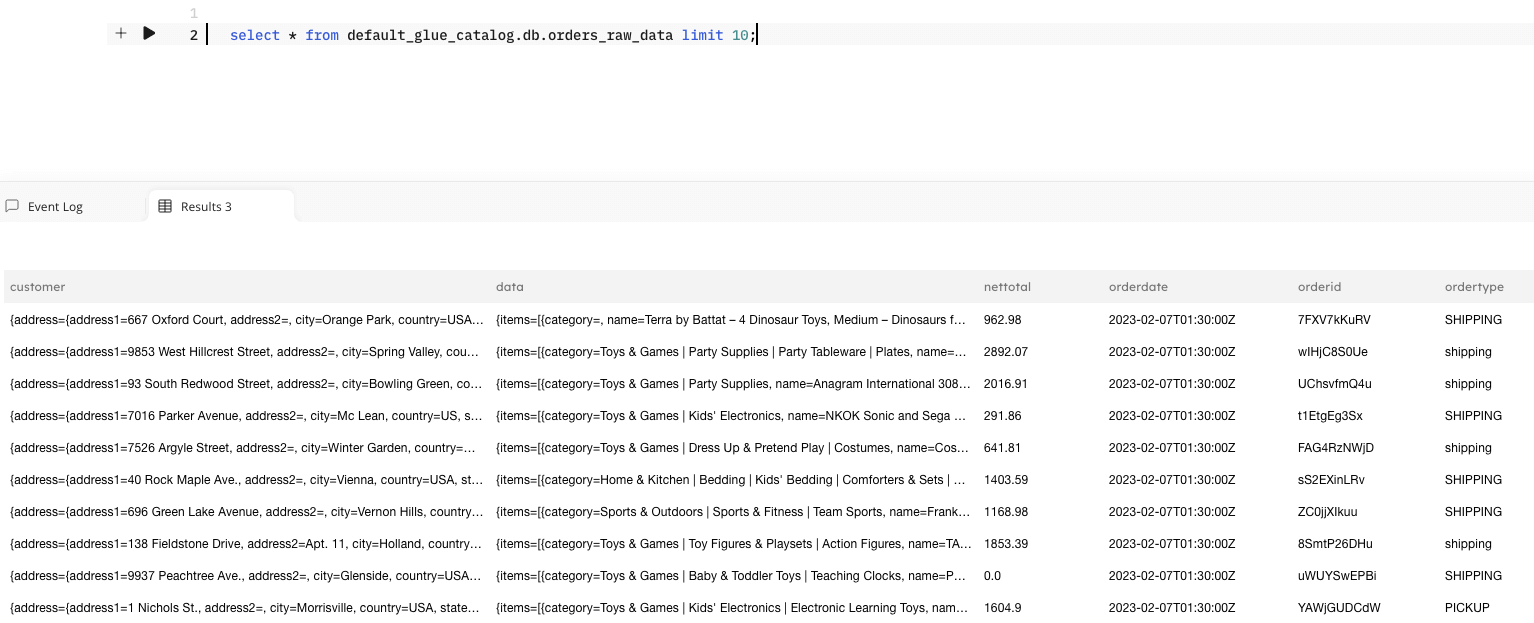
Task: Click the data column header
Action: 510,287
